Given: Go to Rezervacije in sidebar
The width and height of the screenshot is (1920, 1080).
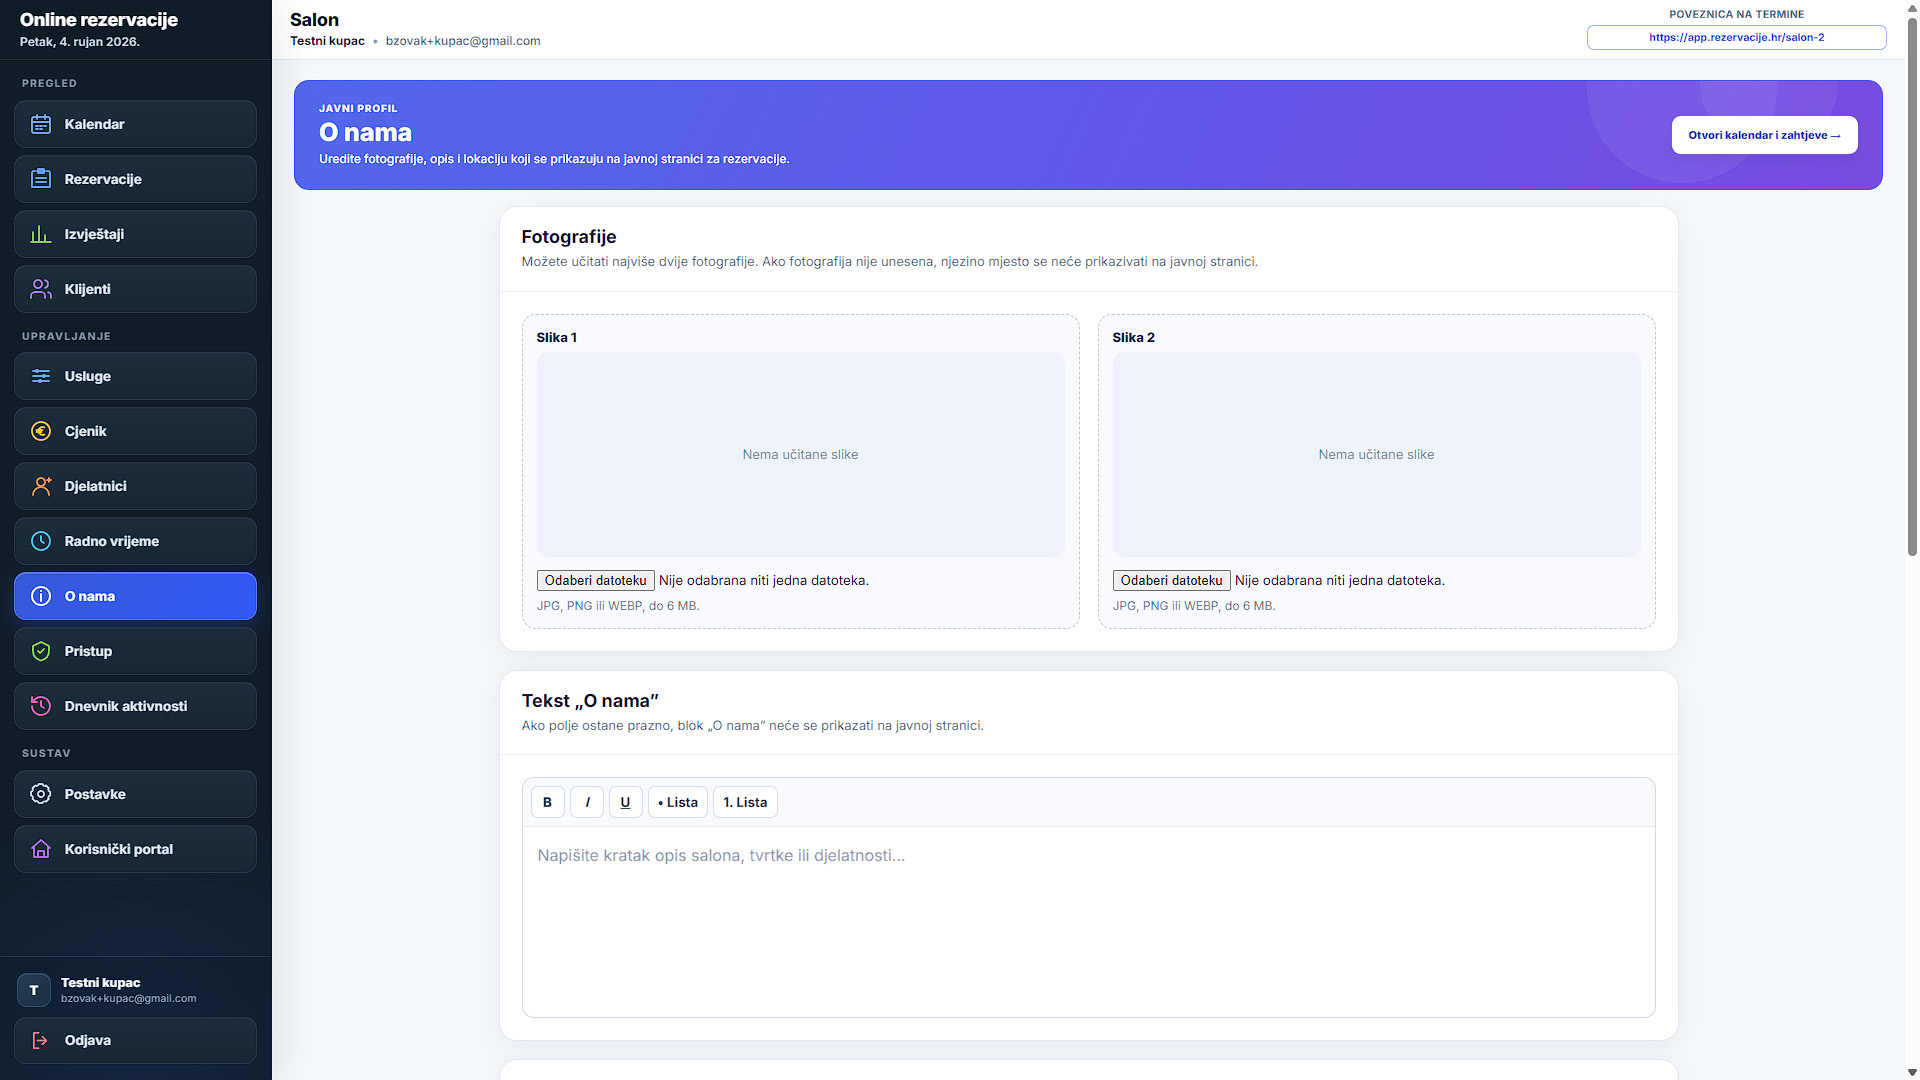Looking at the screenshot, I should tap(135, 179).
